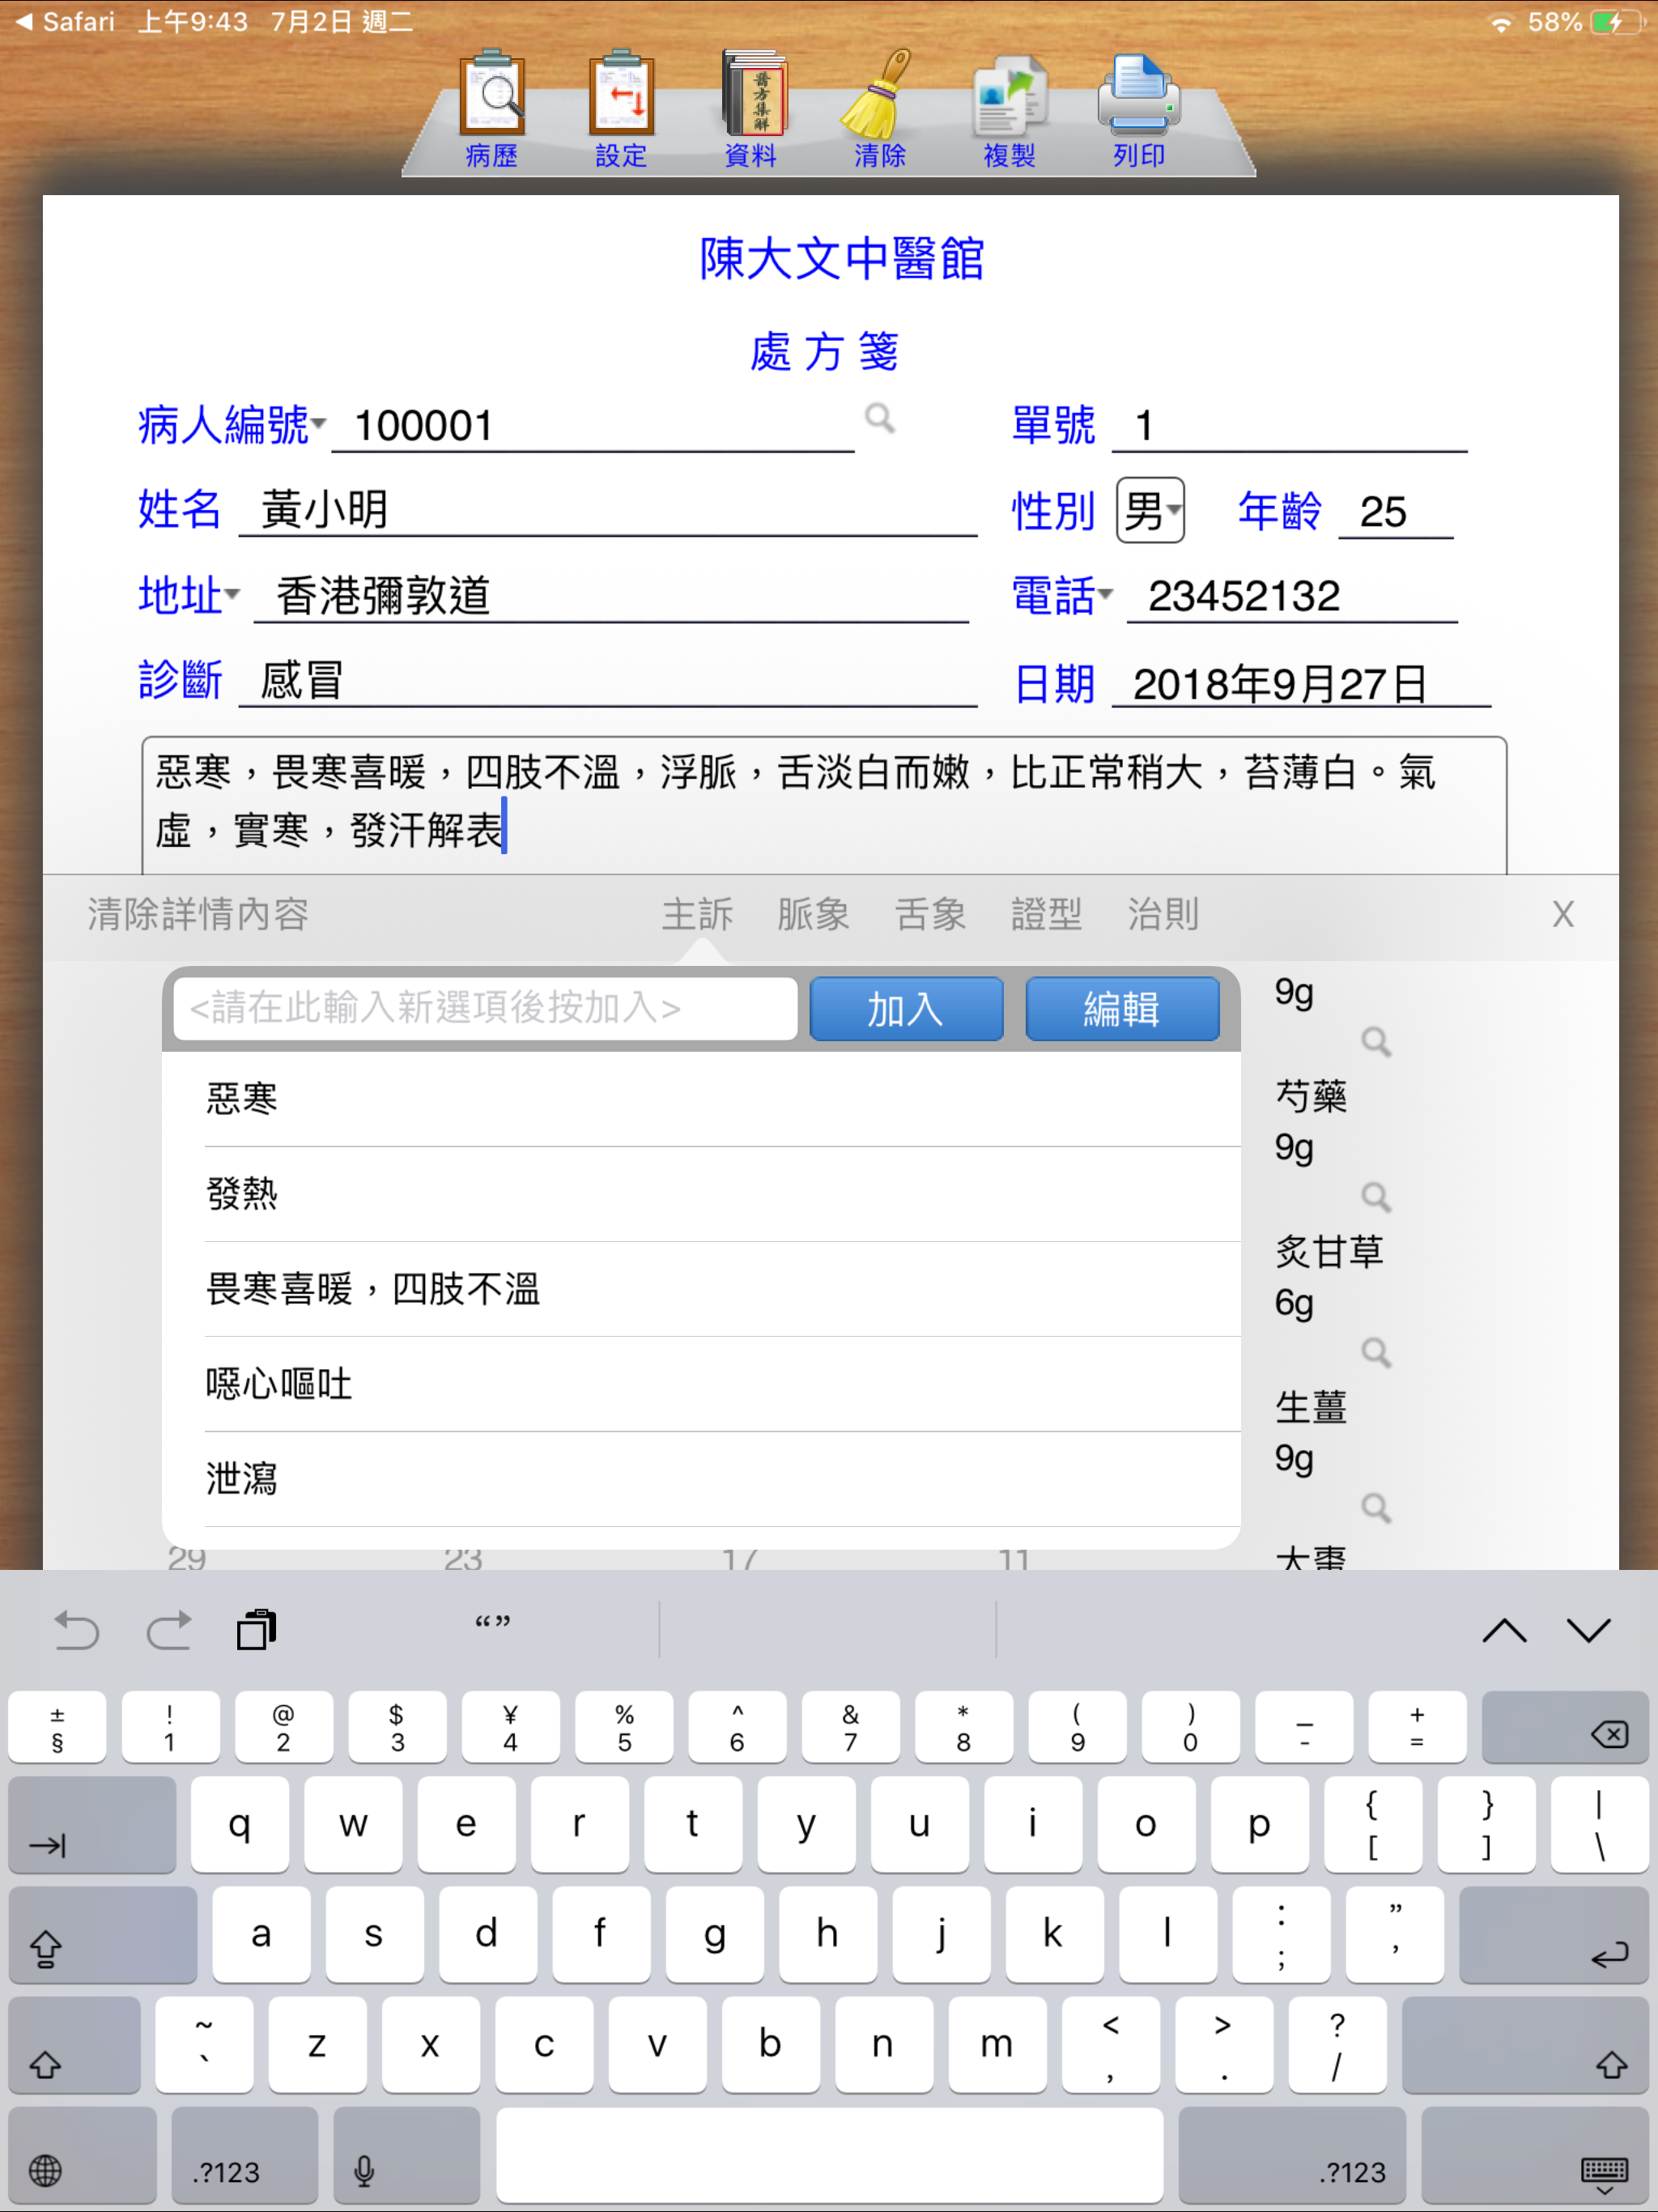This screenshot has width=1658, height=2212.
Task: Tap the down chevron next field arrow
Action: 1588,1631
